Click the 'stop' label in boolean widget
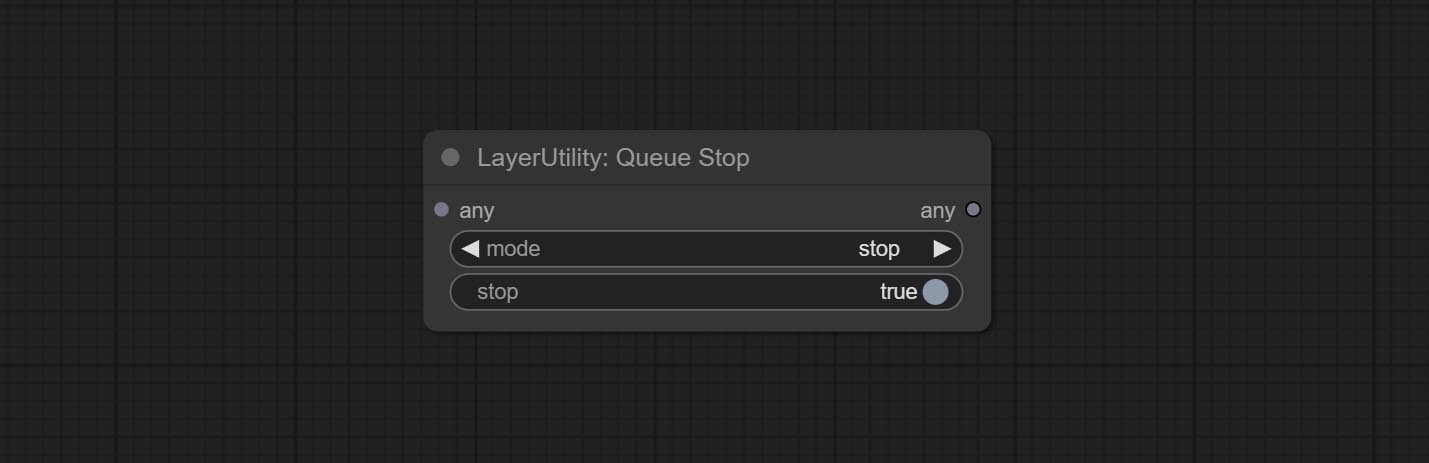This screenshot has width=1429, height=463. pos(497,292)
